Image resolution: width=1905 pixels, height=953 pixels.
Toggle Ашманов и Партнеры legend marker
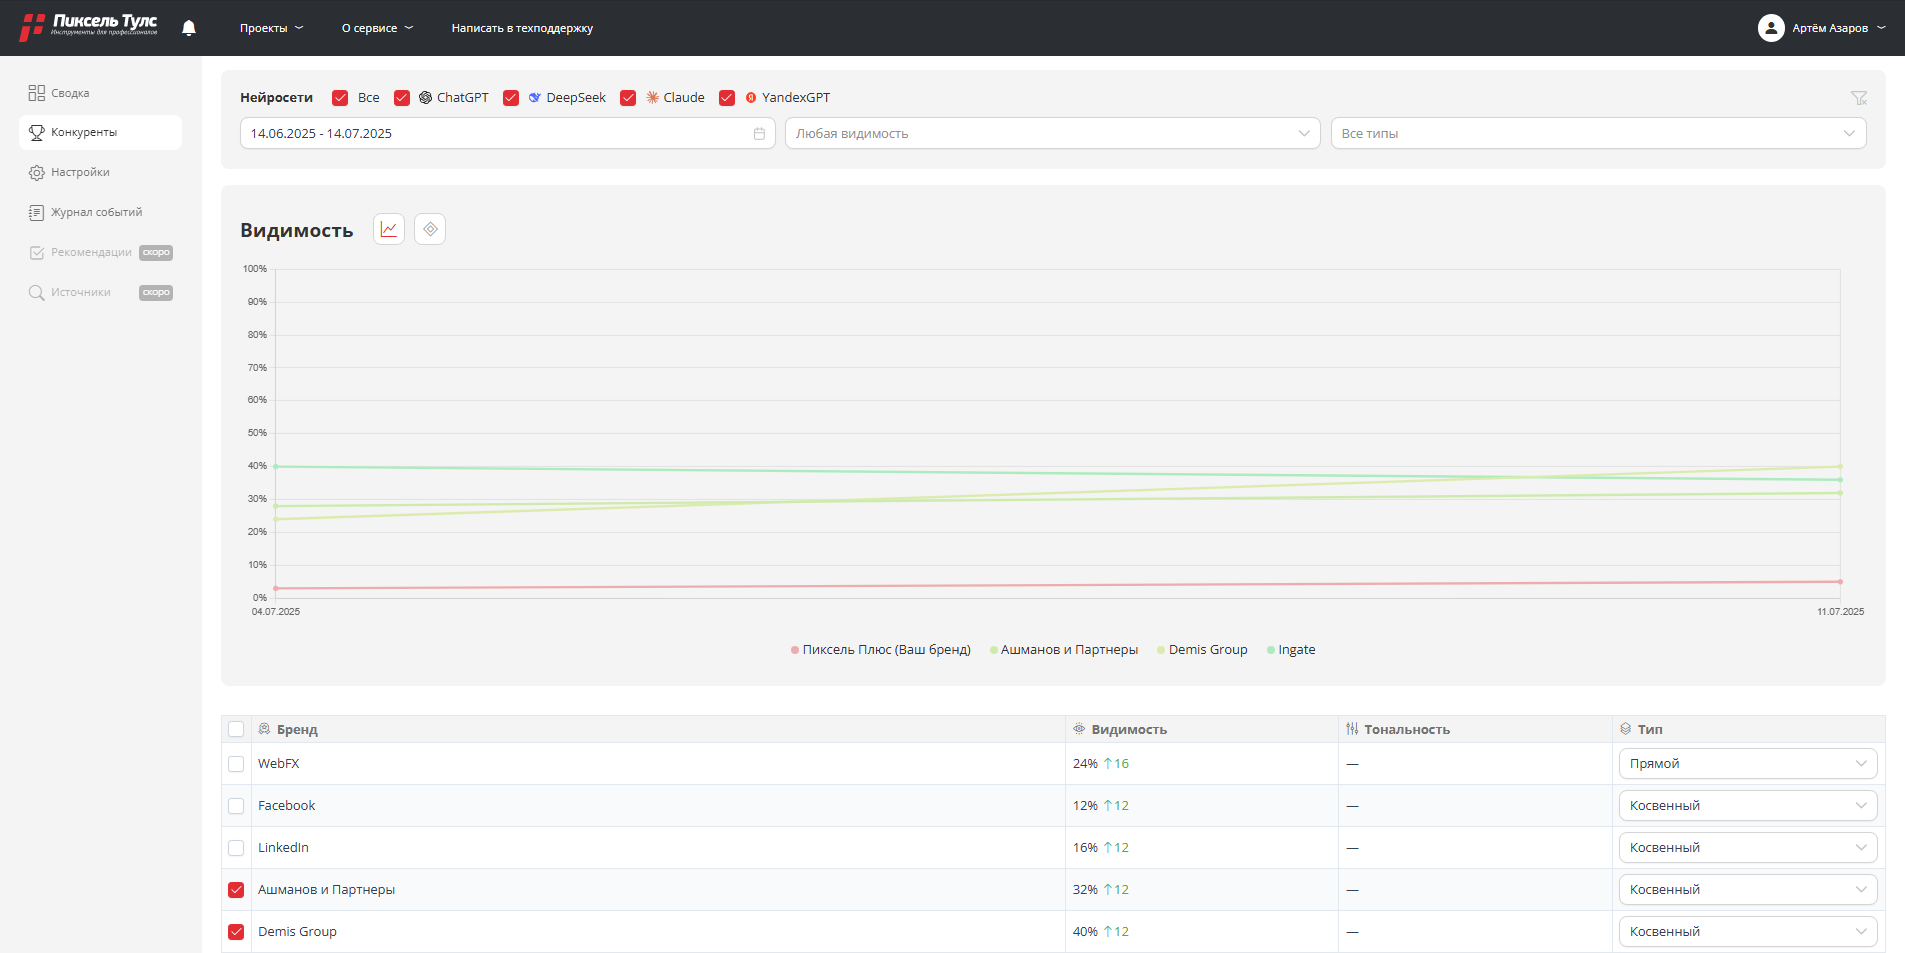[x=994, y=650]
